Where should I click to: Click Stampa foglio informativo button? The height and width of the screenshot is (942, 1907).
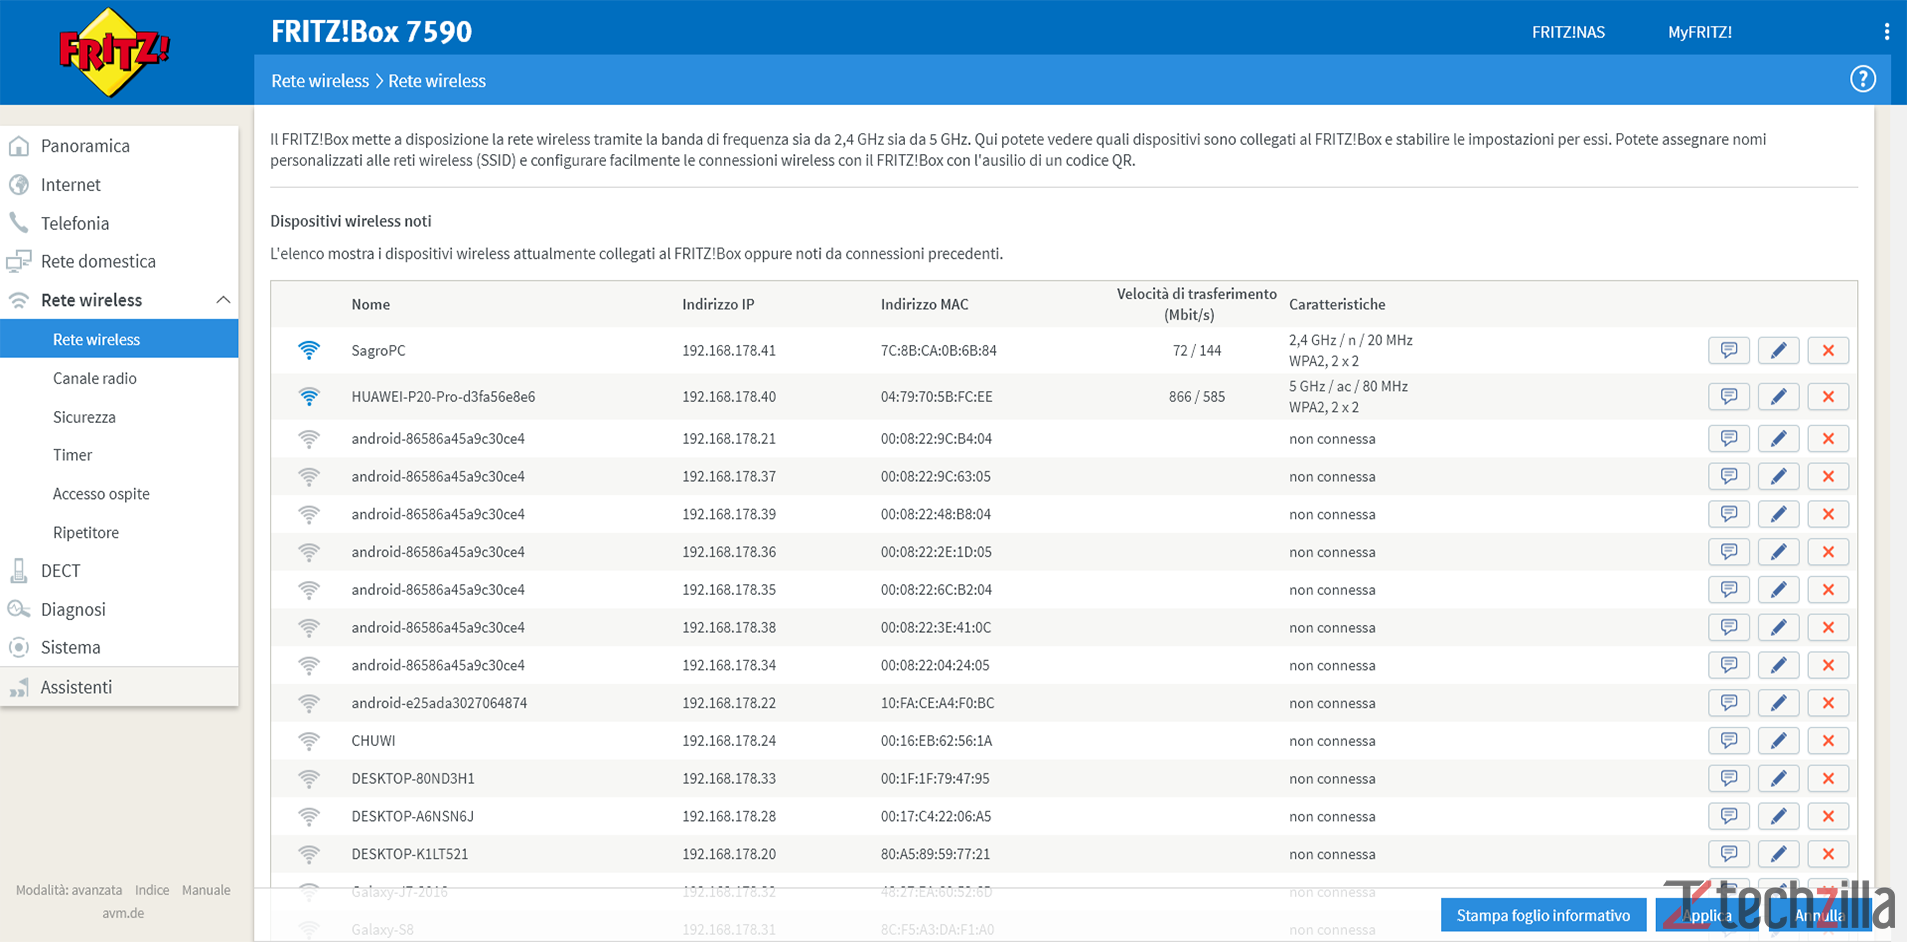[1543, 915]
